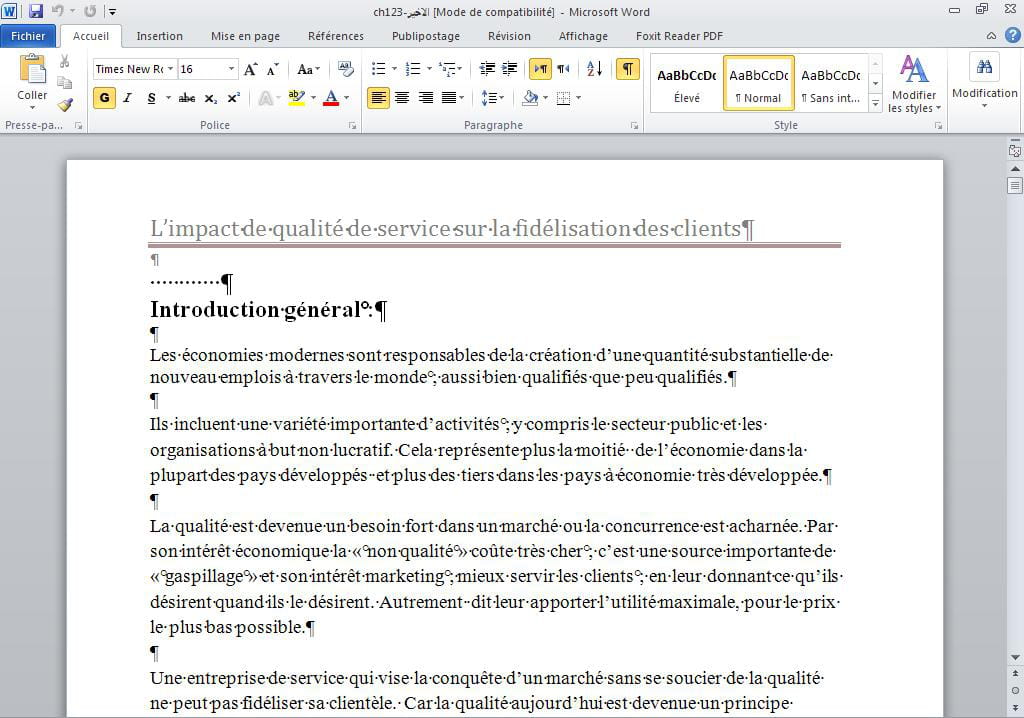Activate the format painter brush
Screen dimensions: 1024x718
tap(65, 104)
